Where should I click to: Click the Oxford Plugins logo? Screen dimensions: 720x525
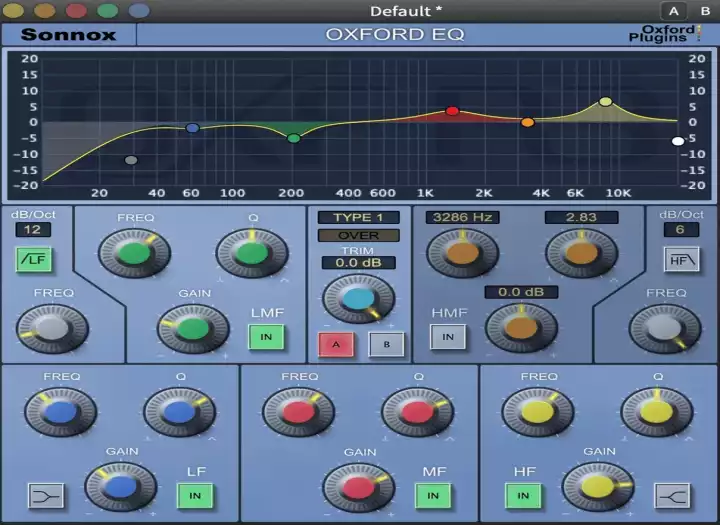[665, 34]
